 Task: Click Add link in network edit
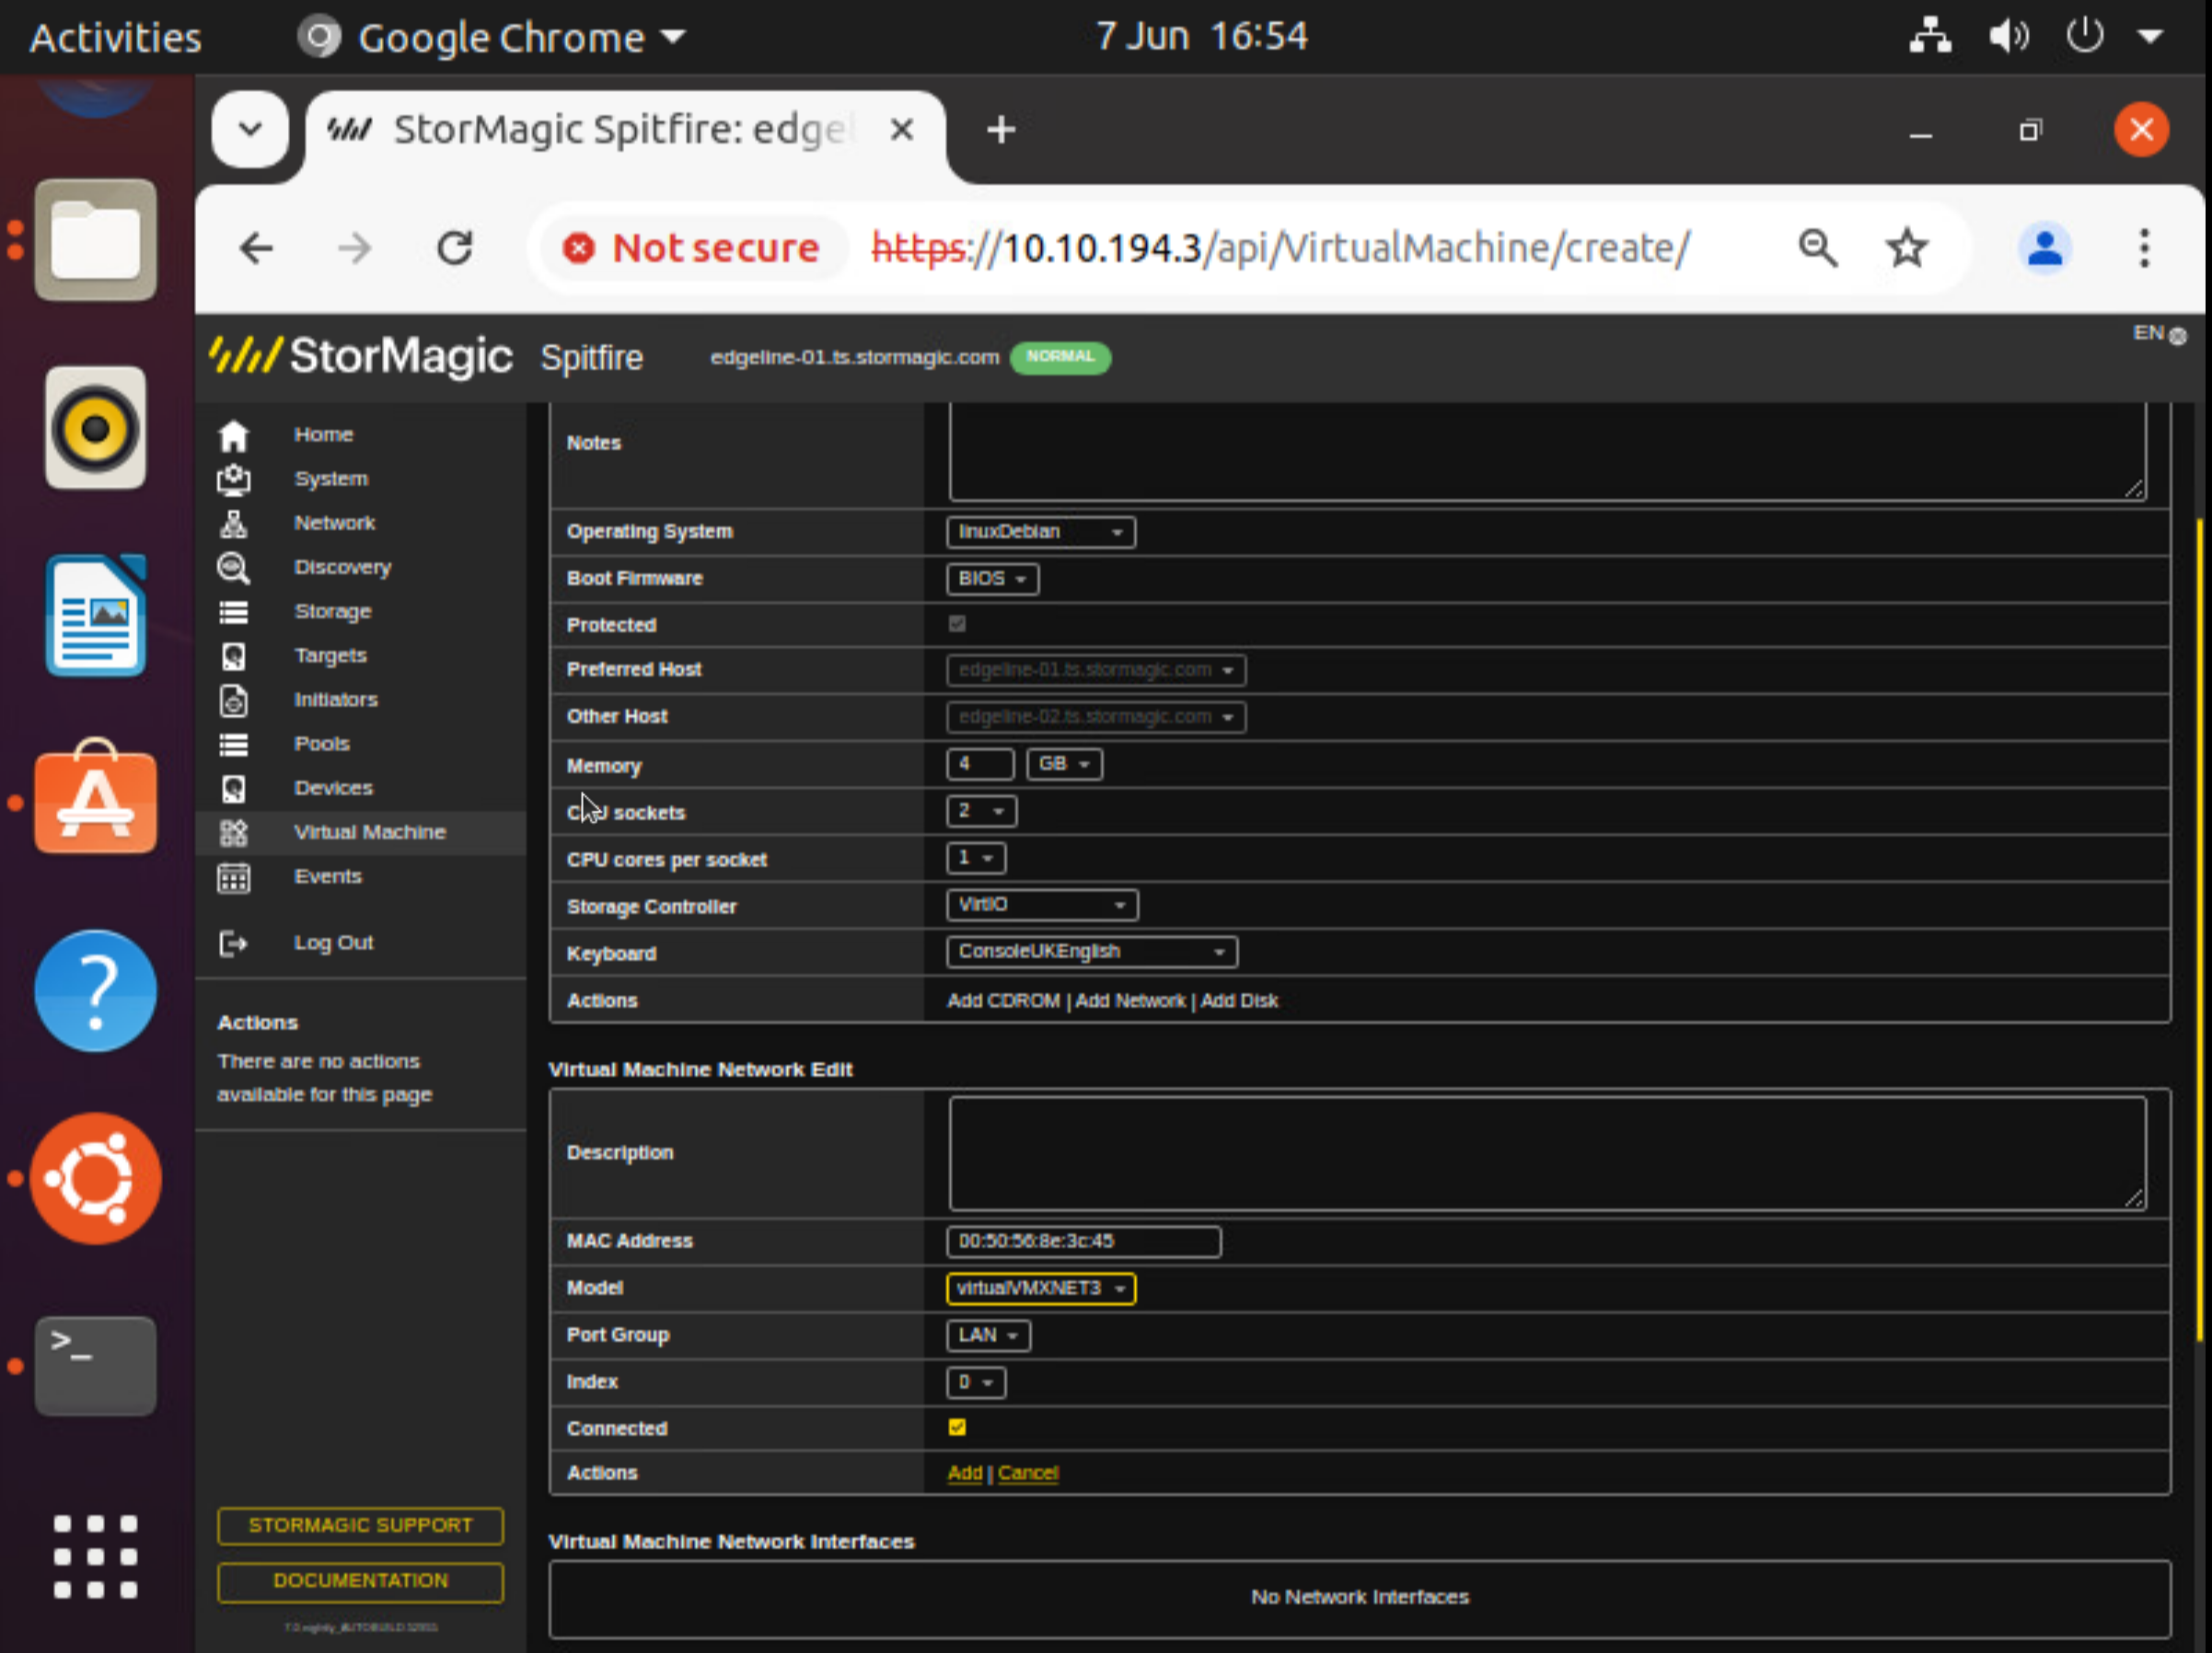tap(964, 1473)
